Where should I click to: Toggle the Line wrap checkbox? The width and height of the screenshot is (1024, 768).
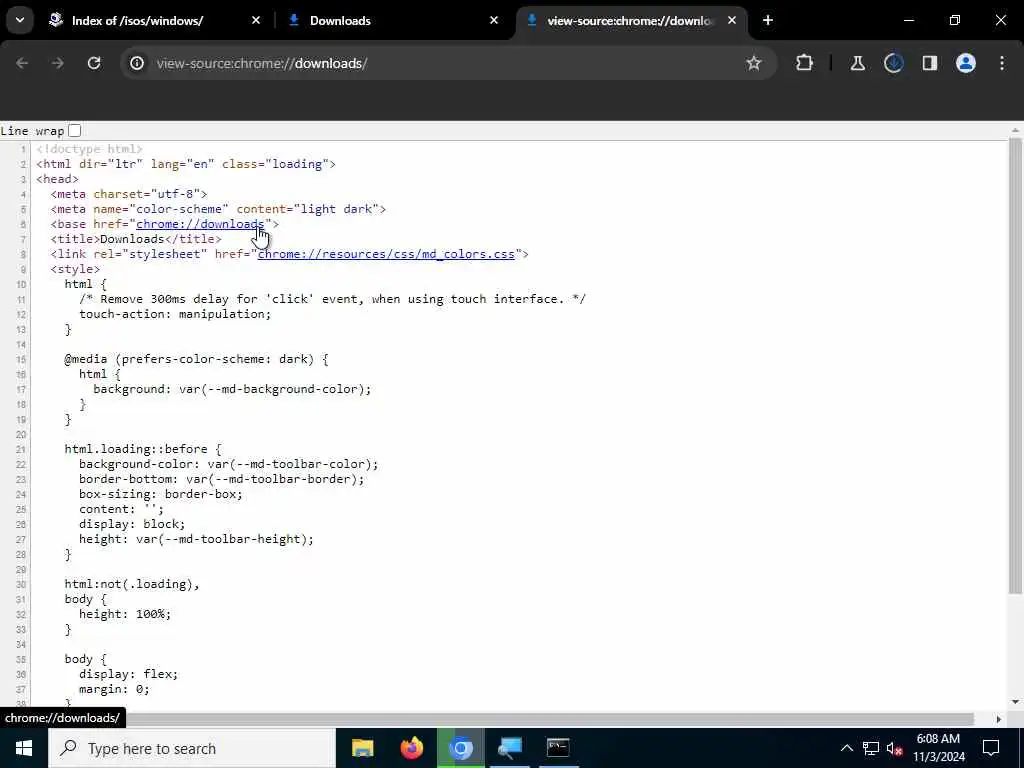tap(74, 131)
